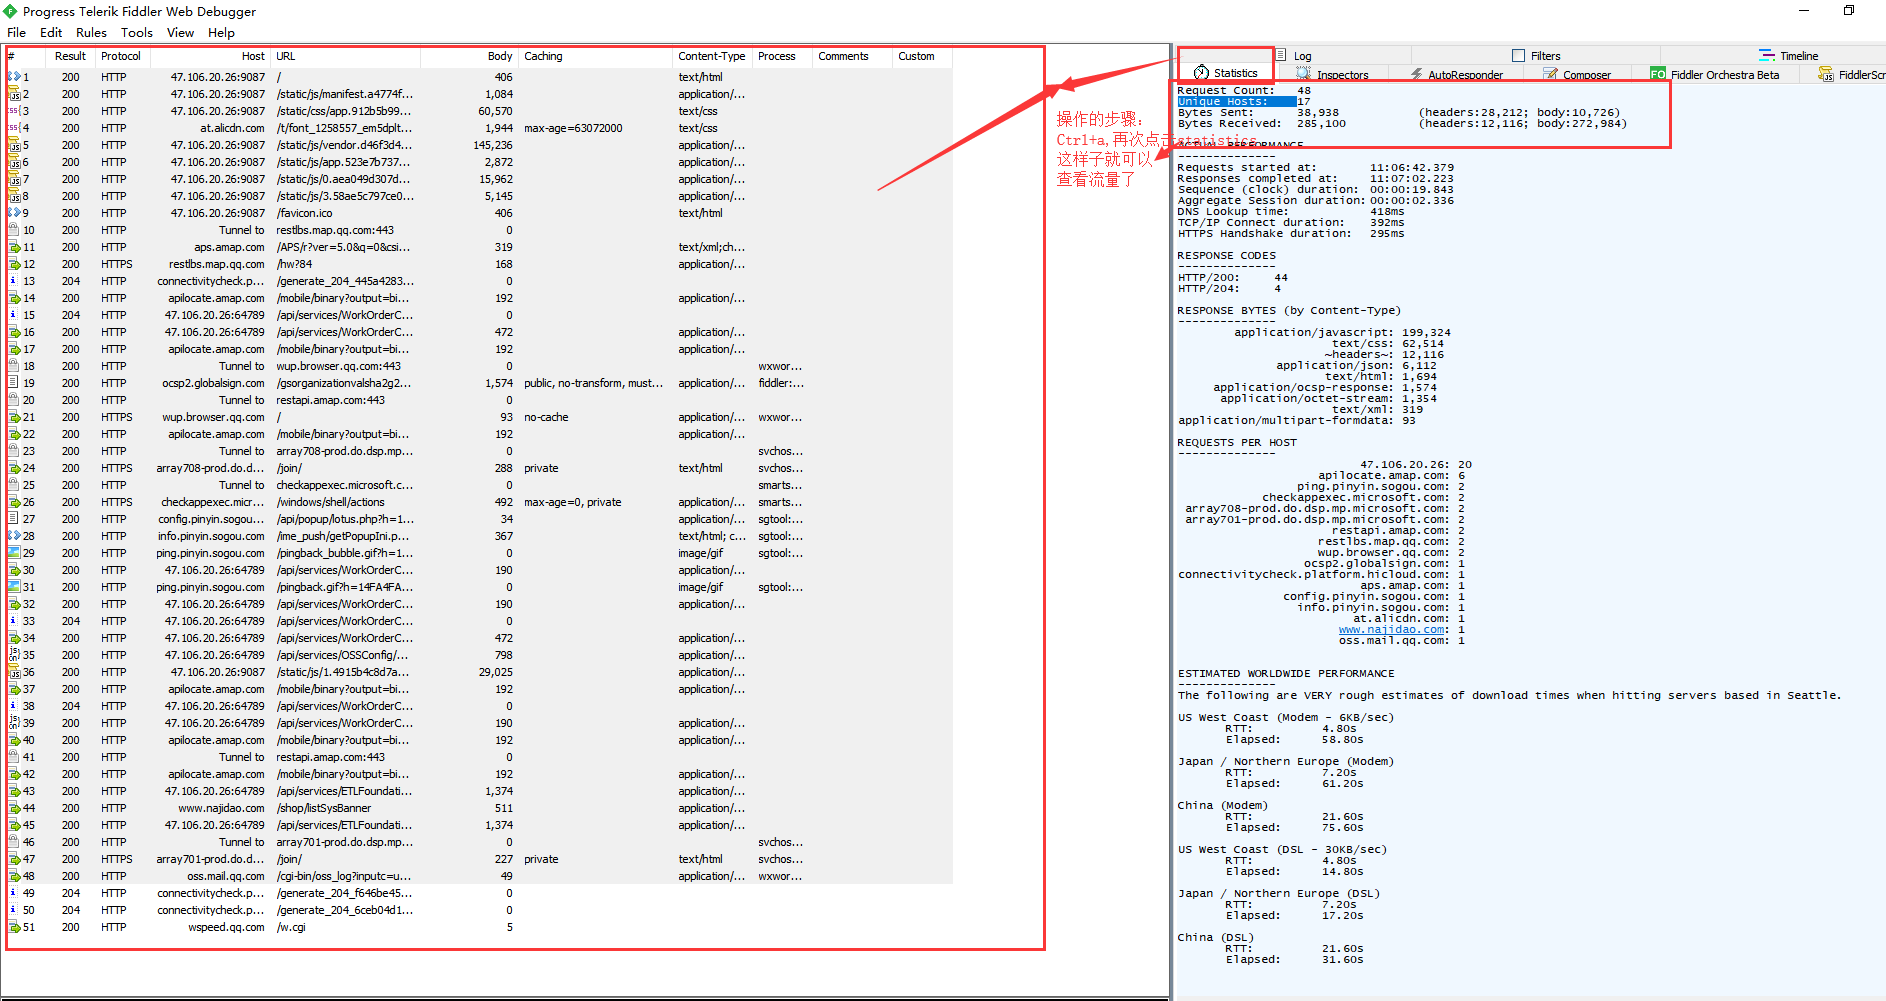Open the File menu
The width and height of the screenshot is (1886, 1001).
(17, 33)
